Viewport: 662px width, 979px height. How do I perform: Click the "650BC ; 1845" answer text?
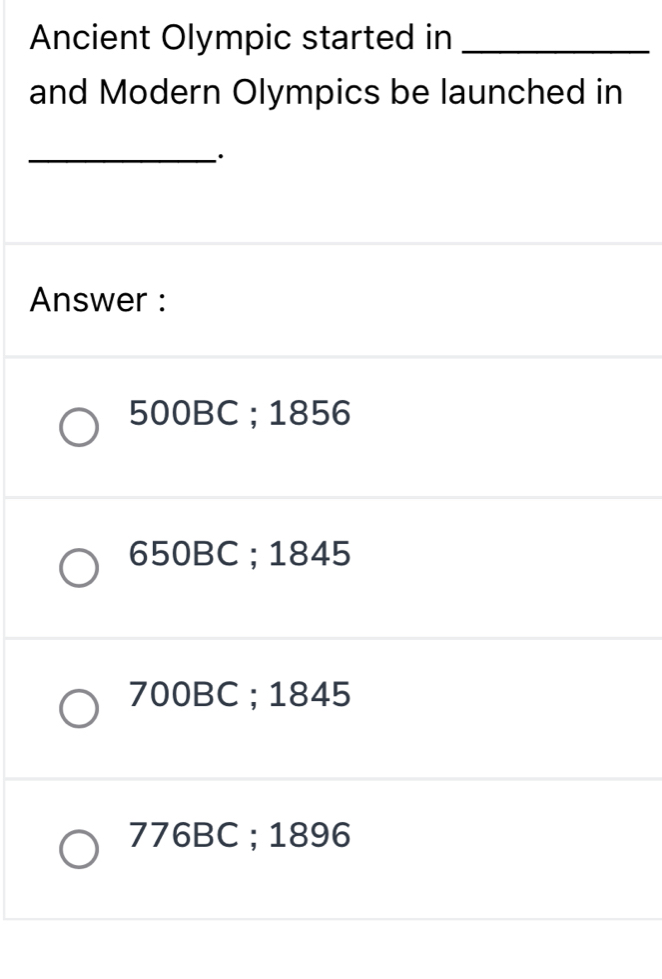tap(240, 553)
